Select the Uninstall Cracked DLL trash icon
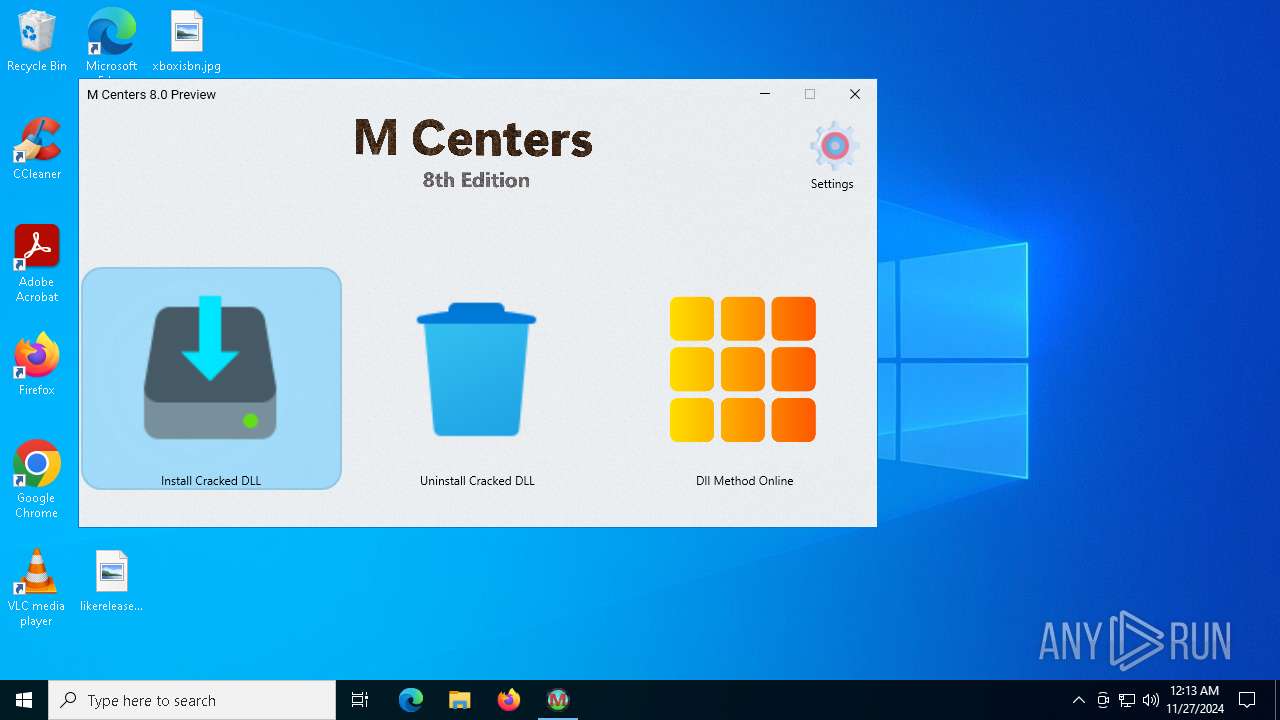 click(477, 369)
